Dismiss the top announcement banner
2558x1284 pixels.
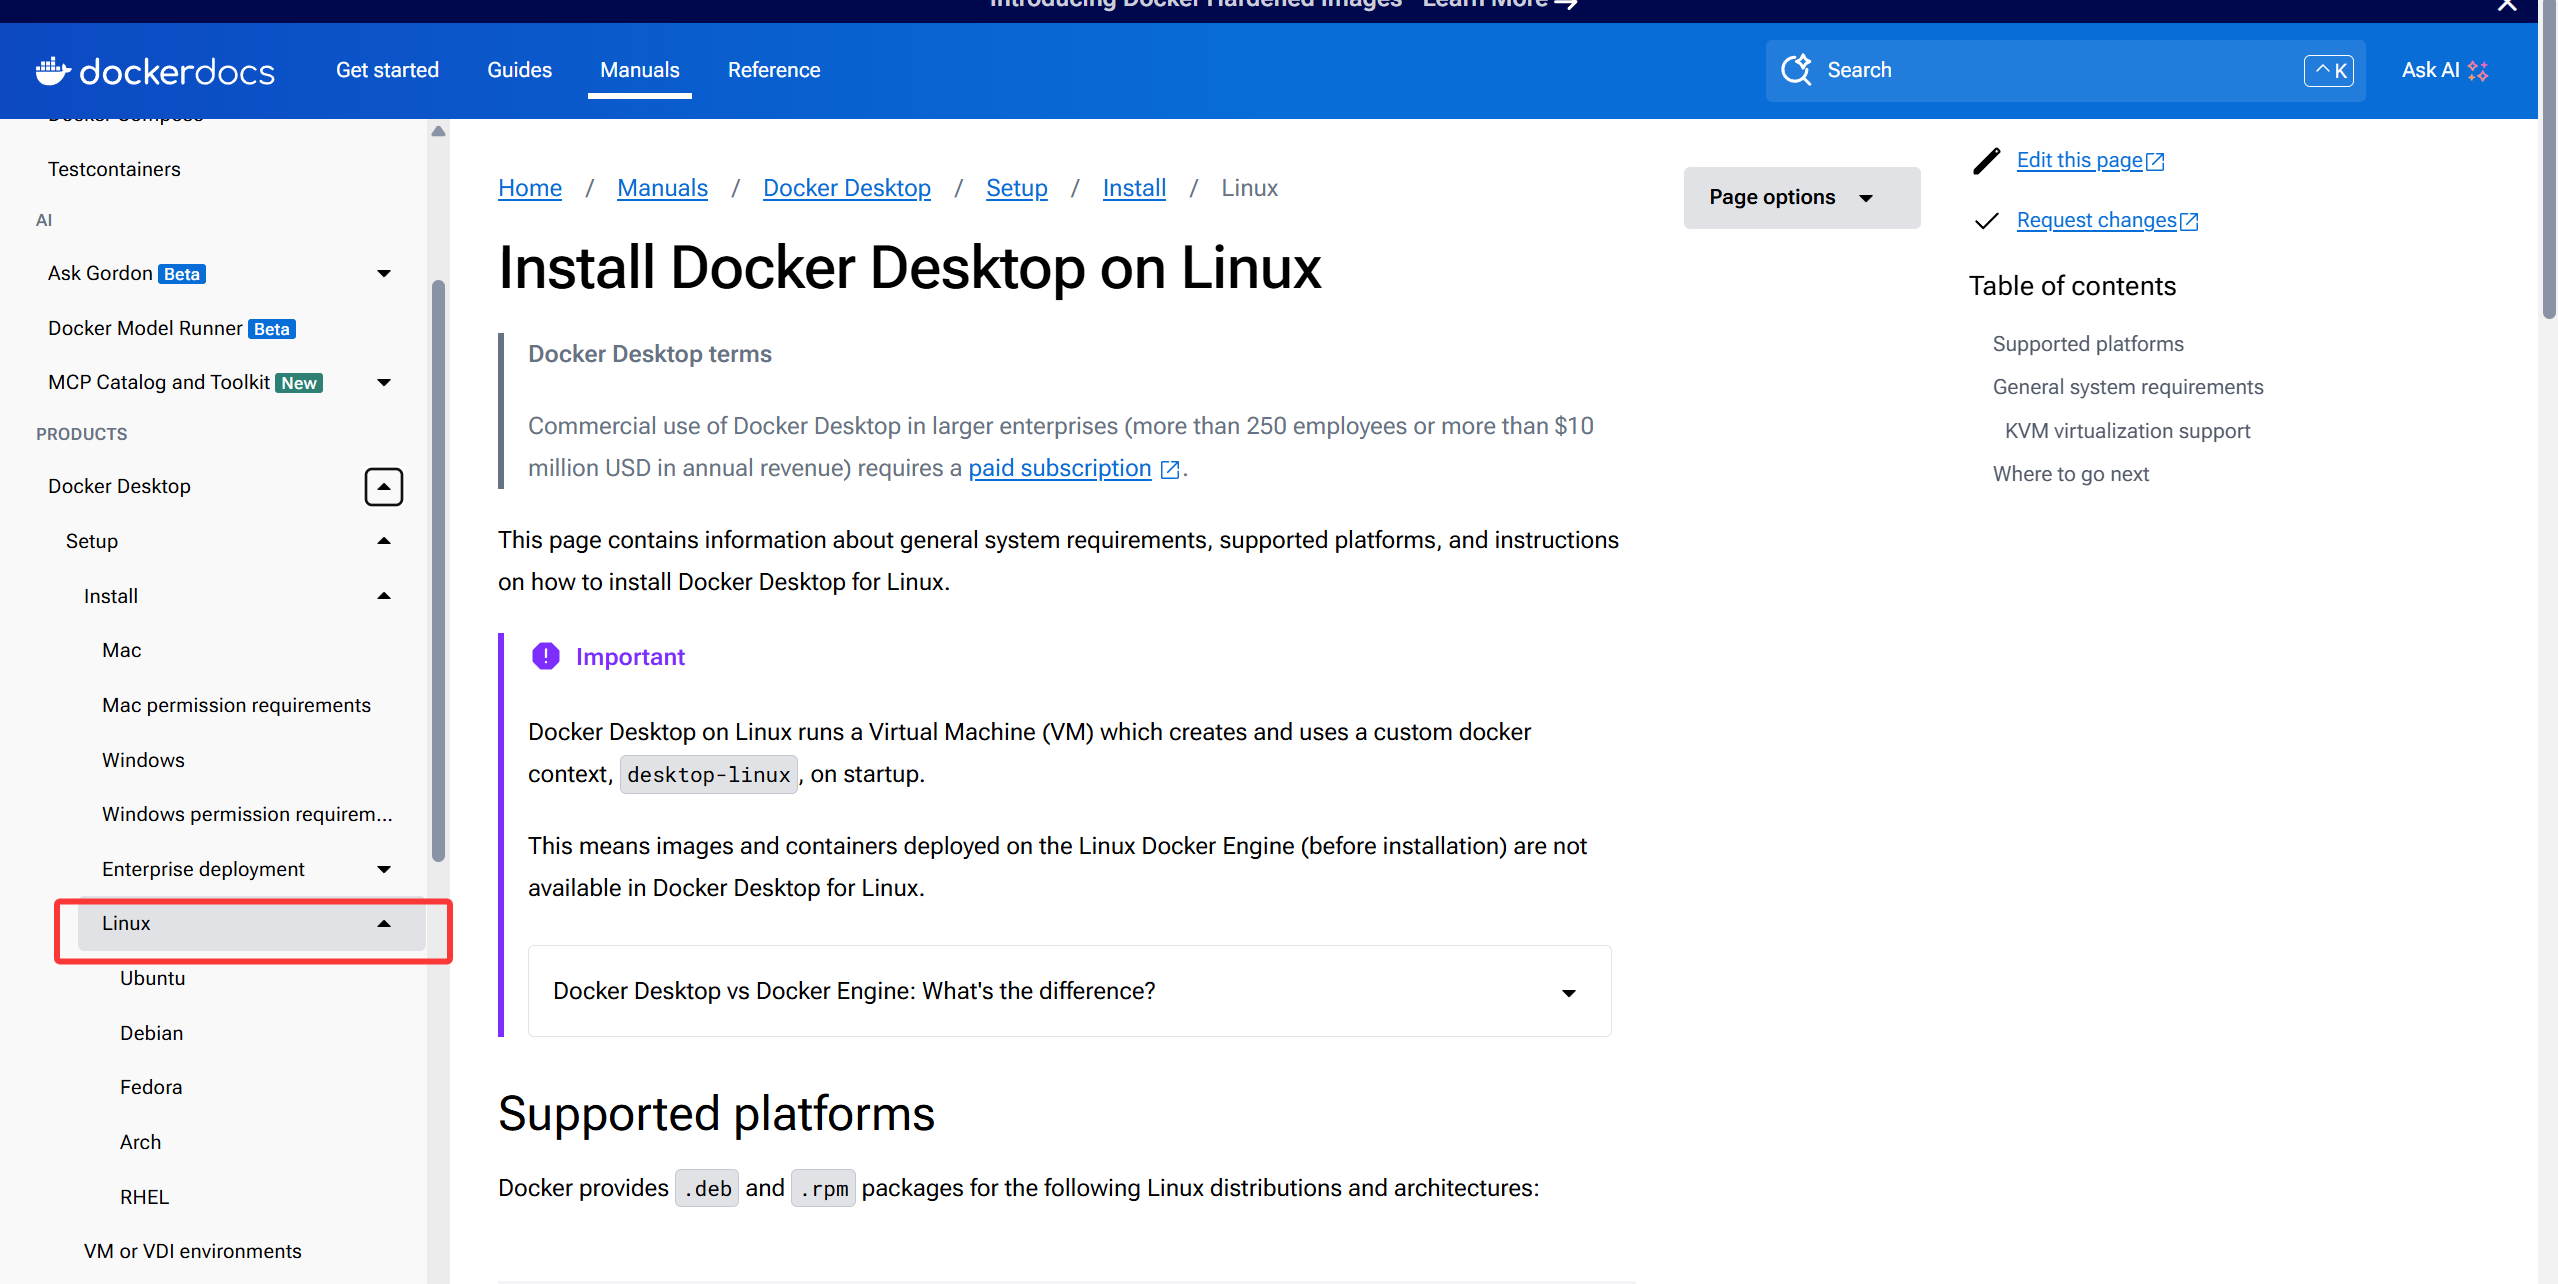pyautogui.click(x=2506, y=6)
